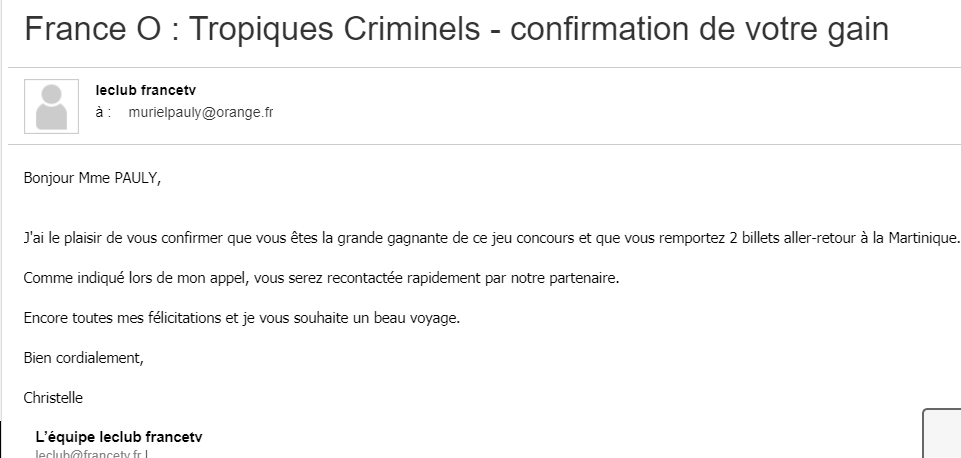The height and width of the screenshot is (458, 961).
Task: Click the sender's avatar placeholder icon
Action: [x=51, y=106]
